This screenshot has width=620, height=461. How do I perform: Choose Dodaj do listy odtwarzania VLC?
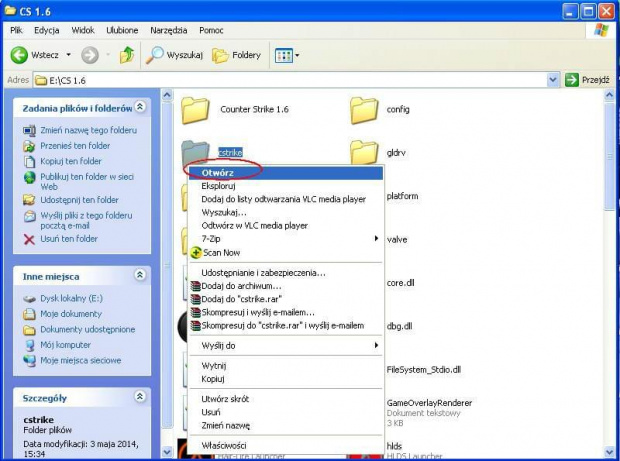pos(285,199)
